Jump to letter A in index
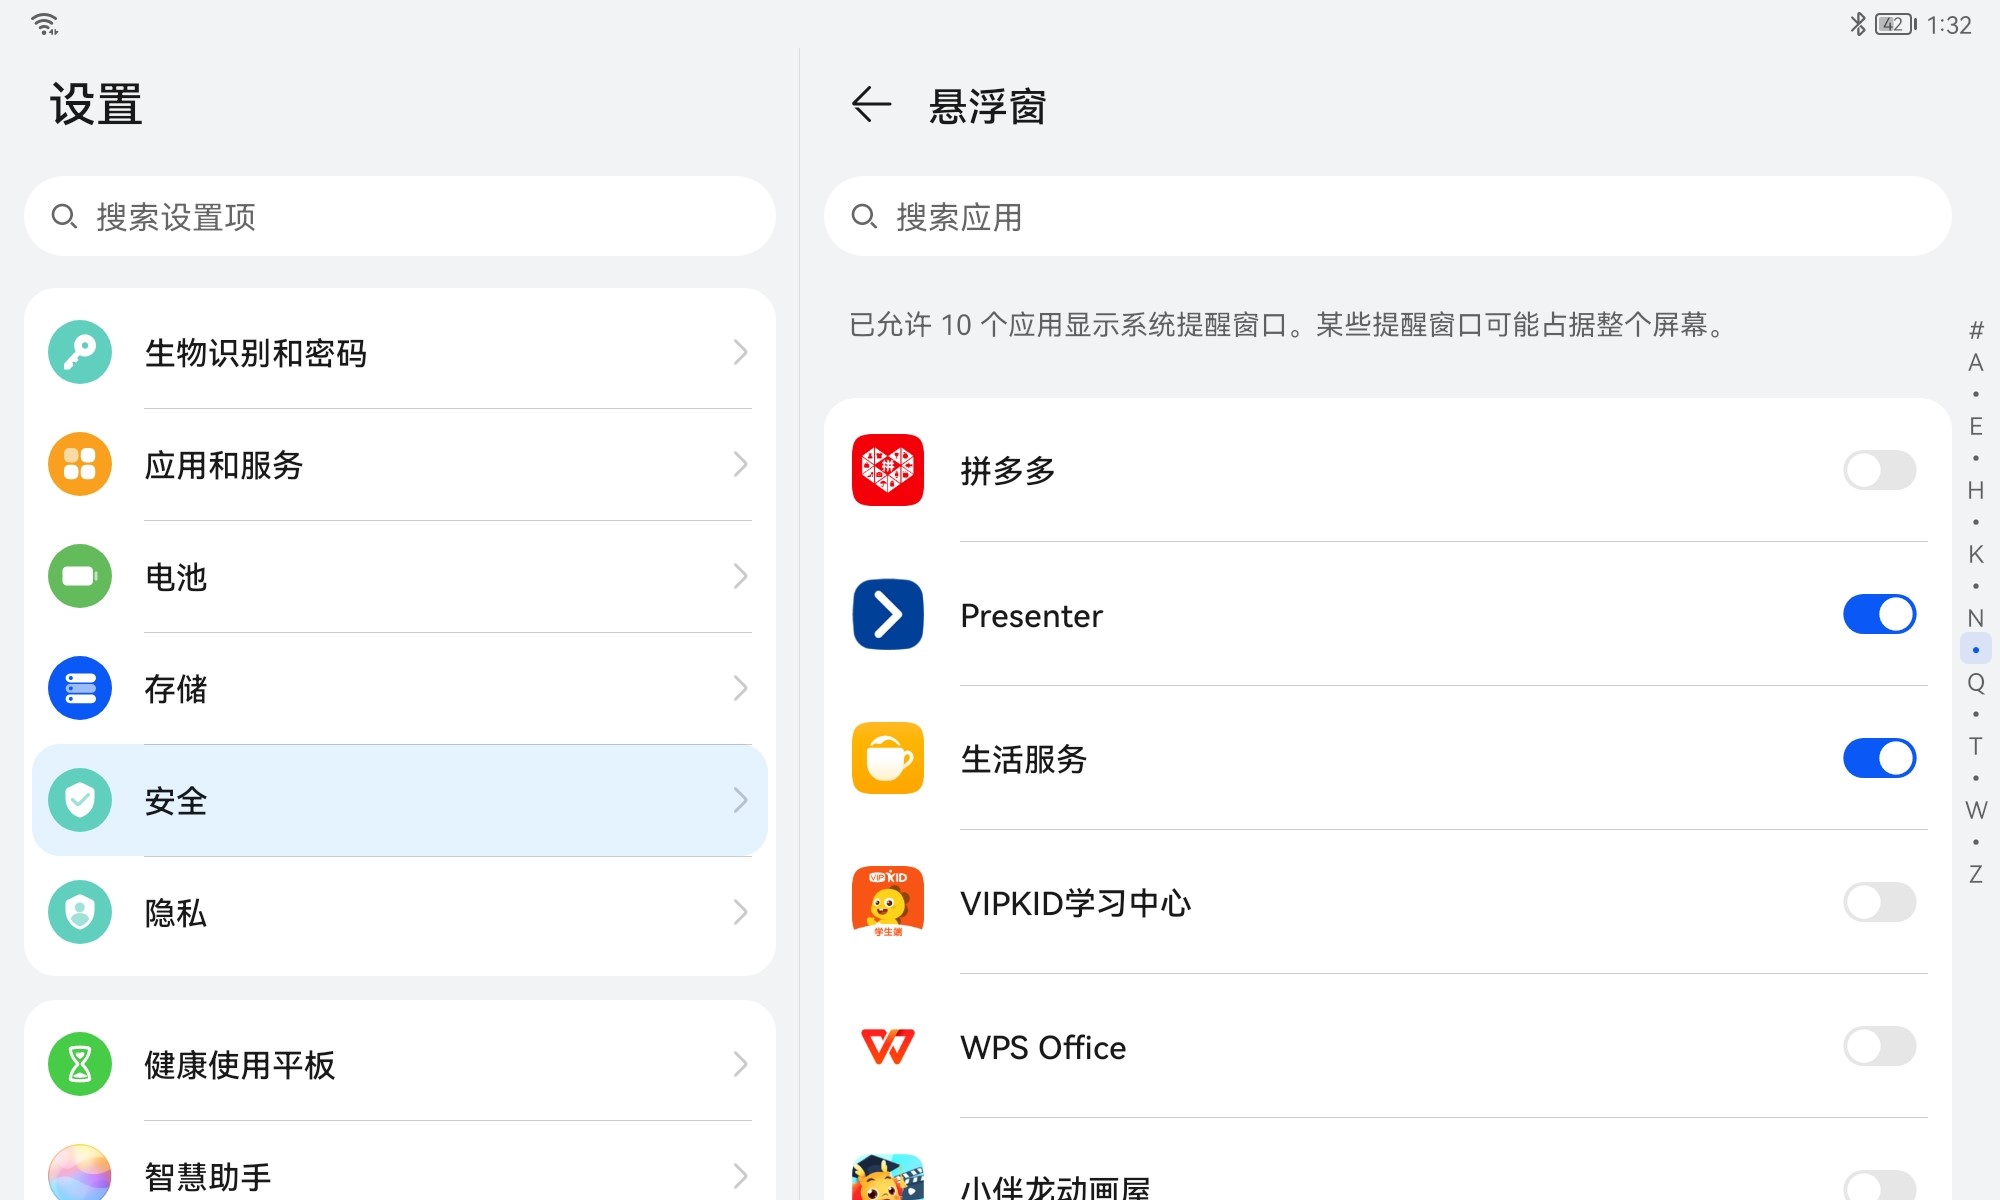2000x1200 pixels. (x=1976, y=362)
